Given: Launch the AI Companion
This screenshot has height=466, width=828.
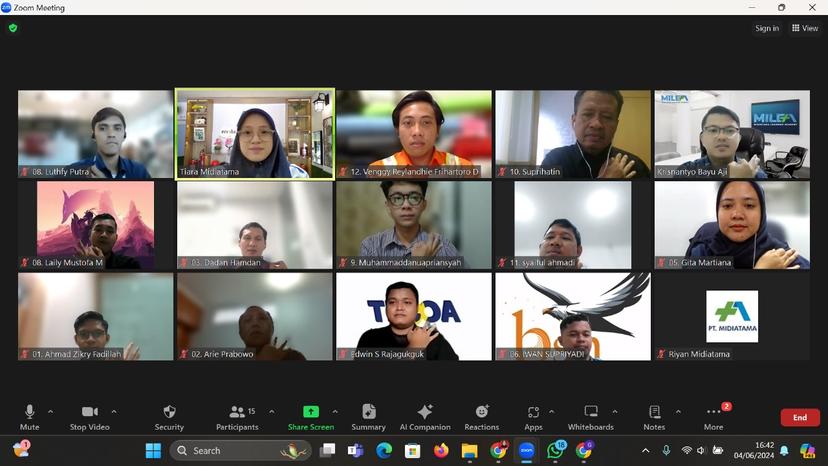Looking at the screenshot, I should (x=425, y=417).
